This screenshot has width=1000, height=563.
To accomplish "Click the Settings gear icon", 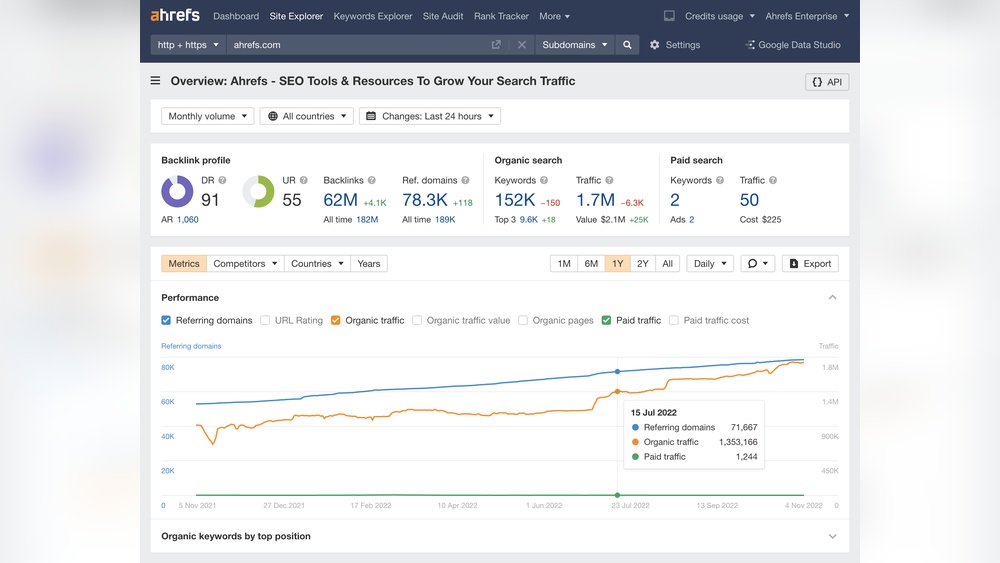I will pos(654,45).
